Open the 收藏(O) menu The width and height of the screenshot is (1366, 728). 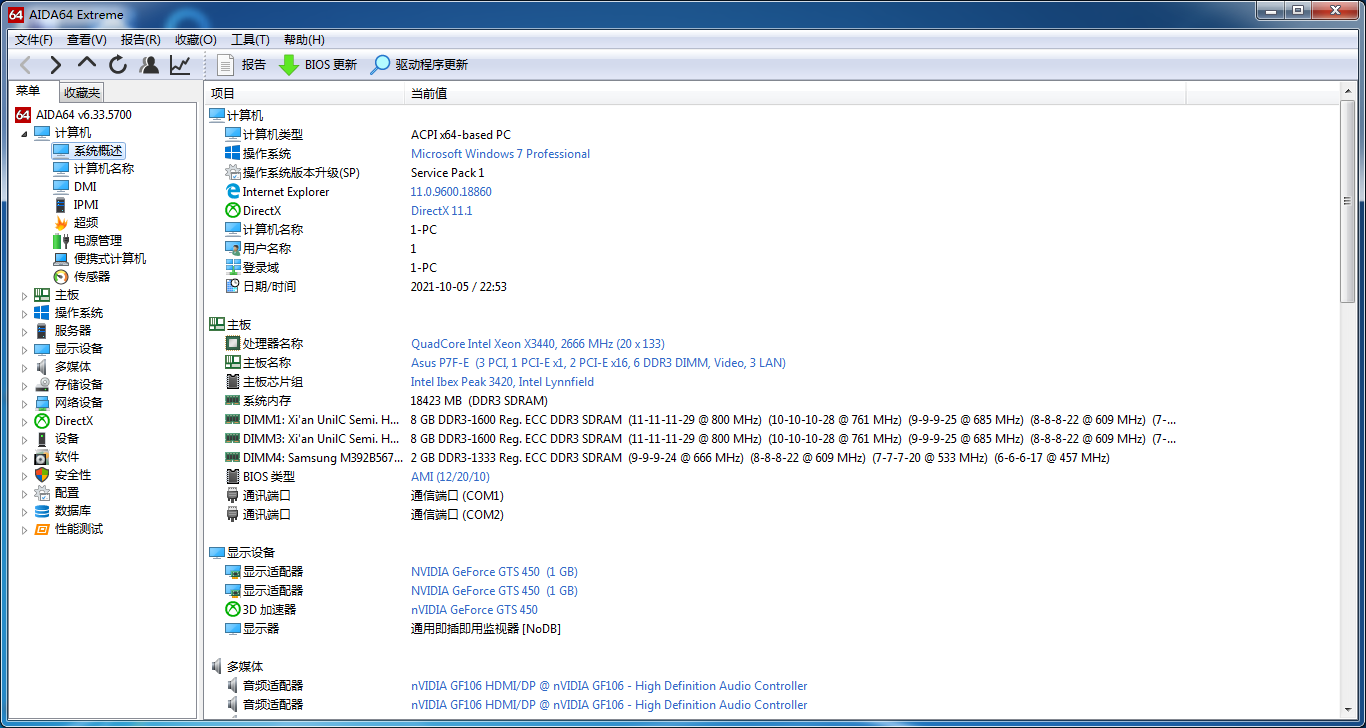click(x=196, y=40)
